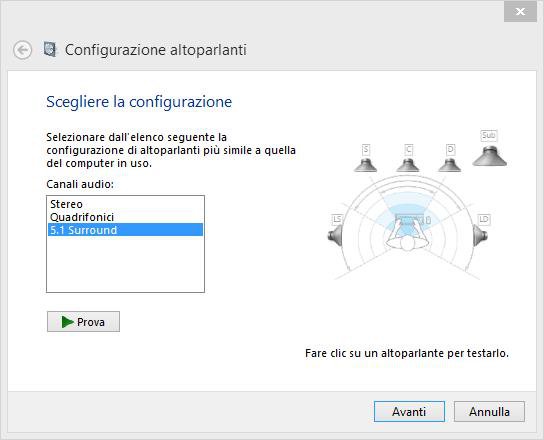Cancel setup with Annulla button
544x440 pixels.
(489, 412)
